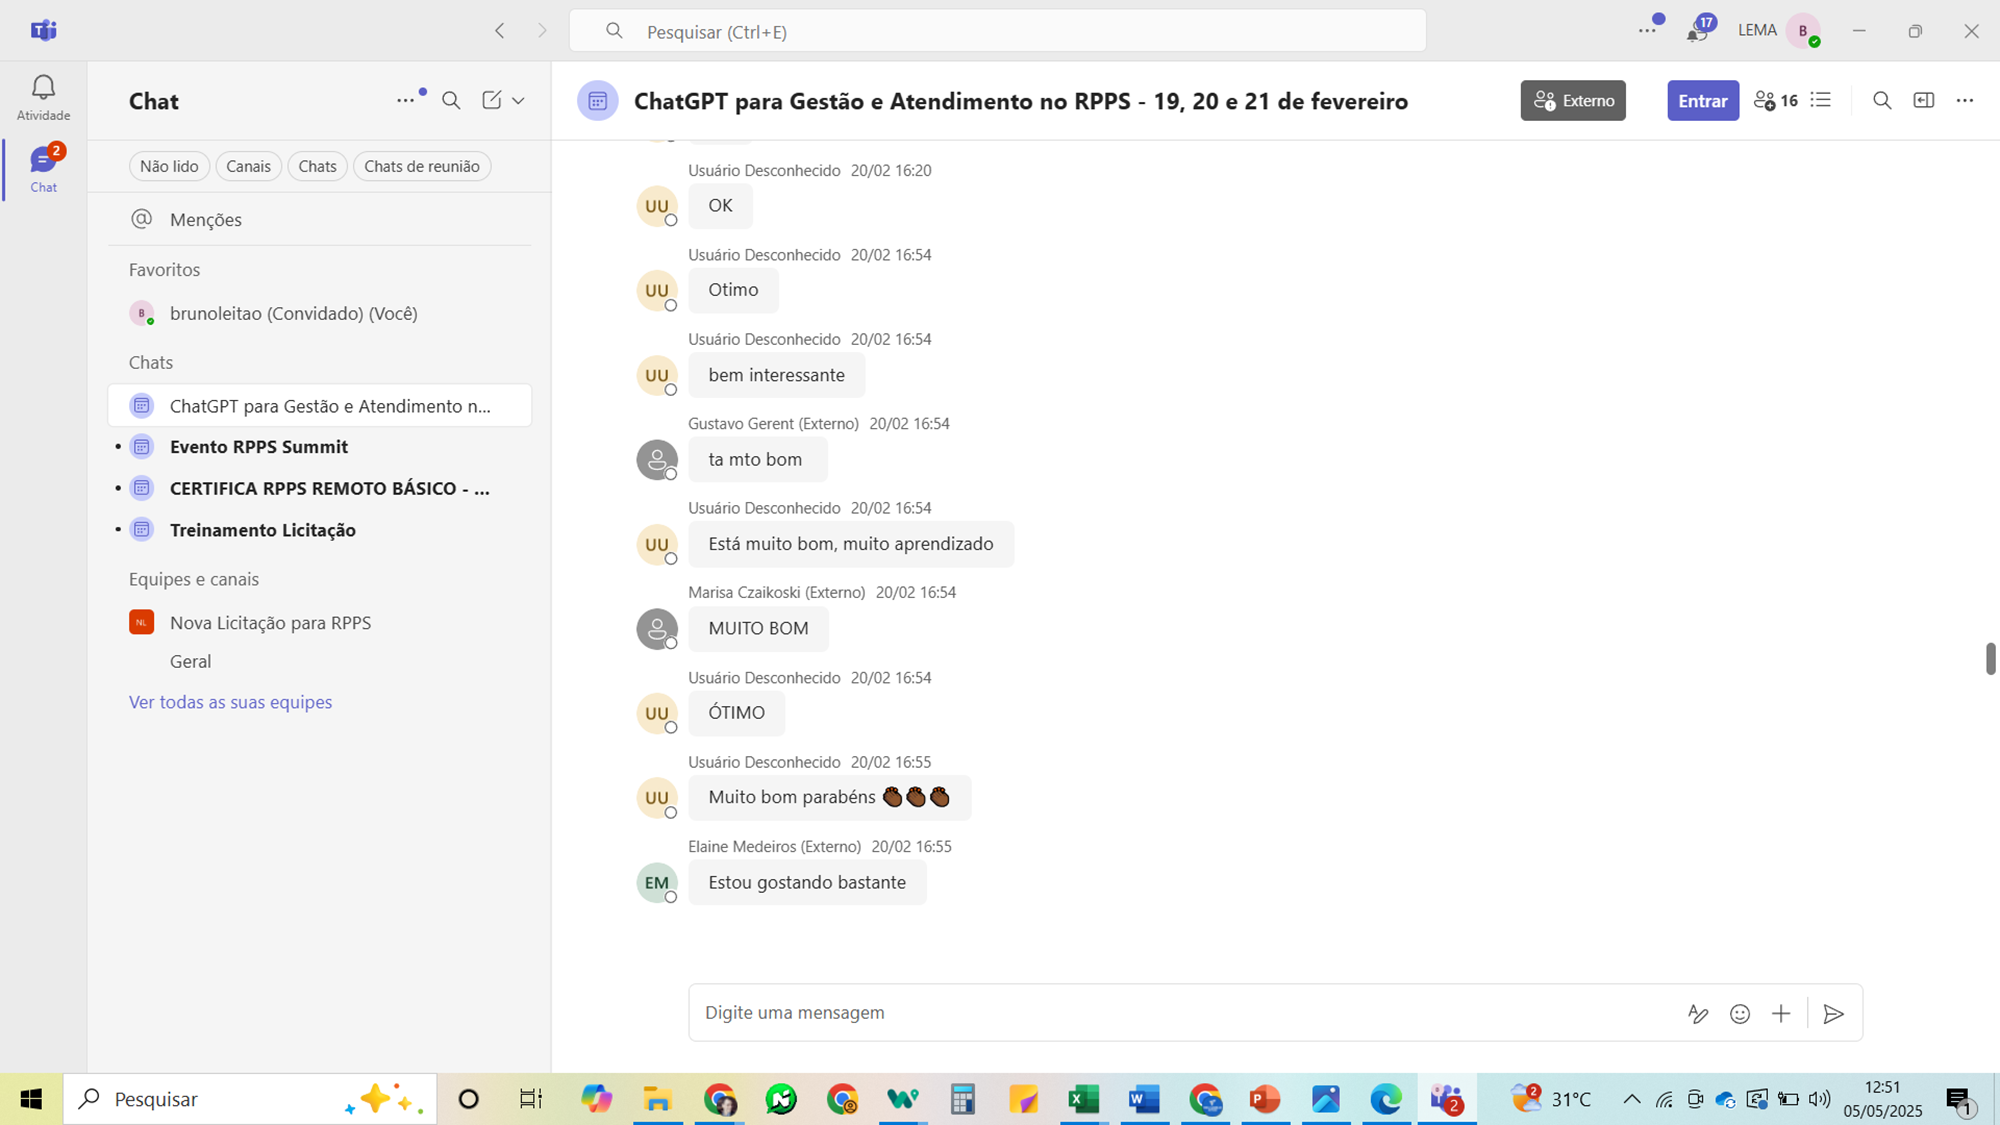This screenshot has height=1125, width=2000.
Task: Show the 16 participants list
Action: tap(1776, 100)
